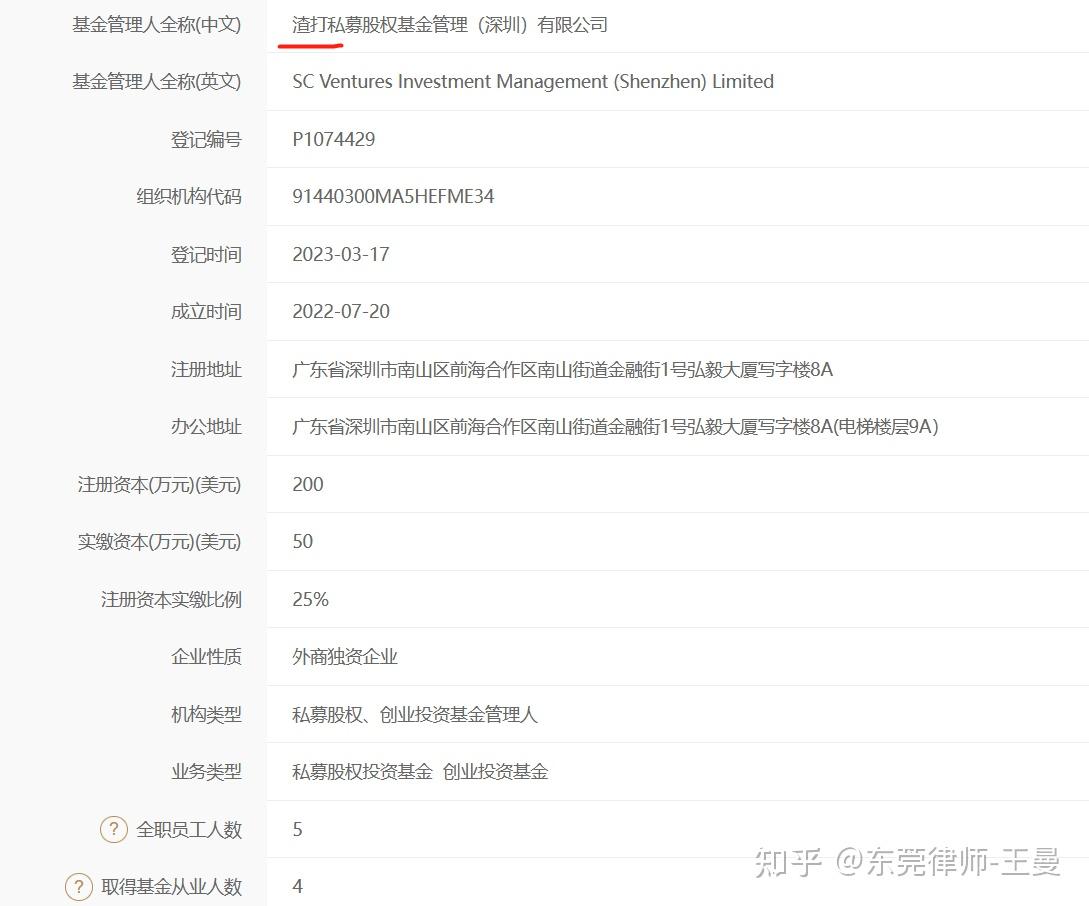This screenshot has height=906, width=1089.
Task: Click enterprise nature 外商独资企业
Action: click(345, 657)
